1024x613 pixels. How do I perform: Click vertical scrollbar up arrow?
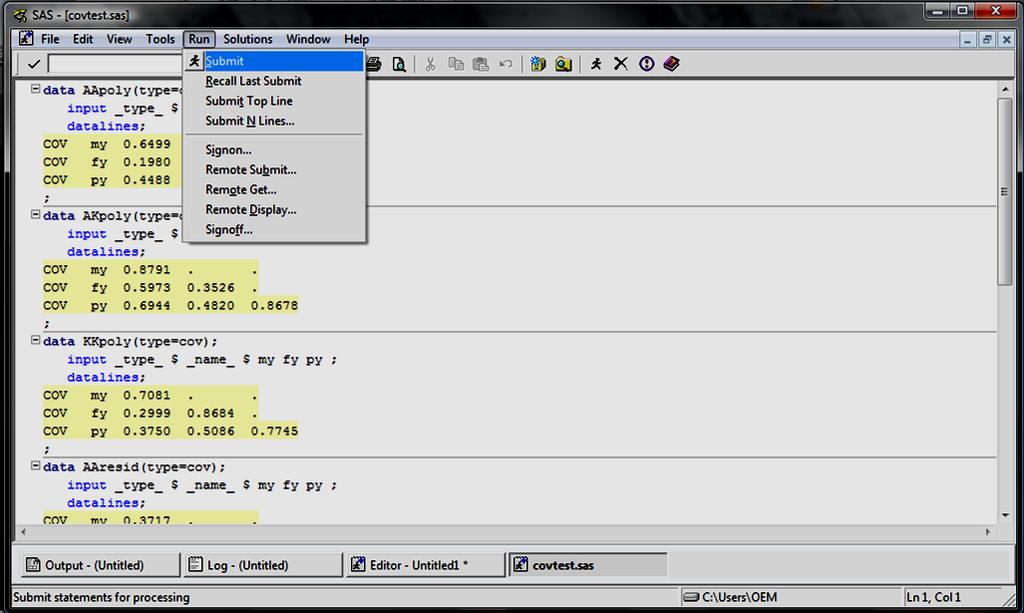pos(1005,88)
